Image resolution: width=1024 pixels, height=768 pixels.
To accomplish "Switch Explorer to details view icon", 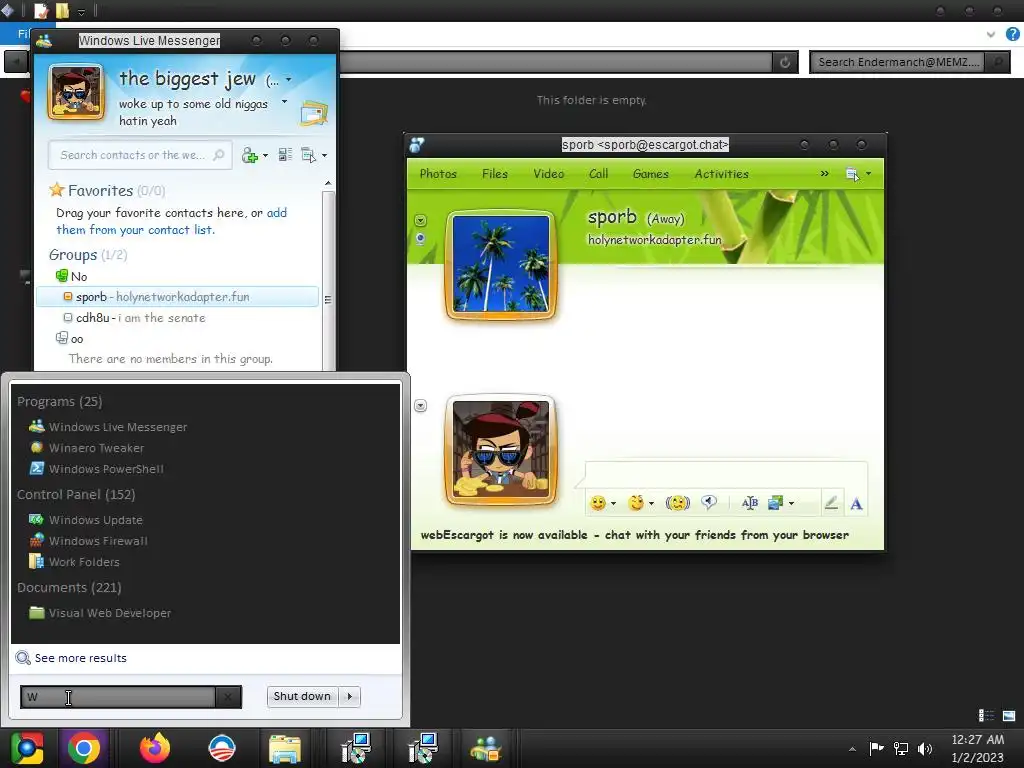I will (986, 716).
